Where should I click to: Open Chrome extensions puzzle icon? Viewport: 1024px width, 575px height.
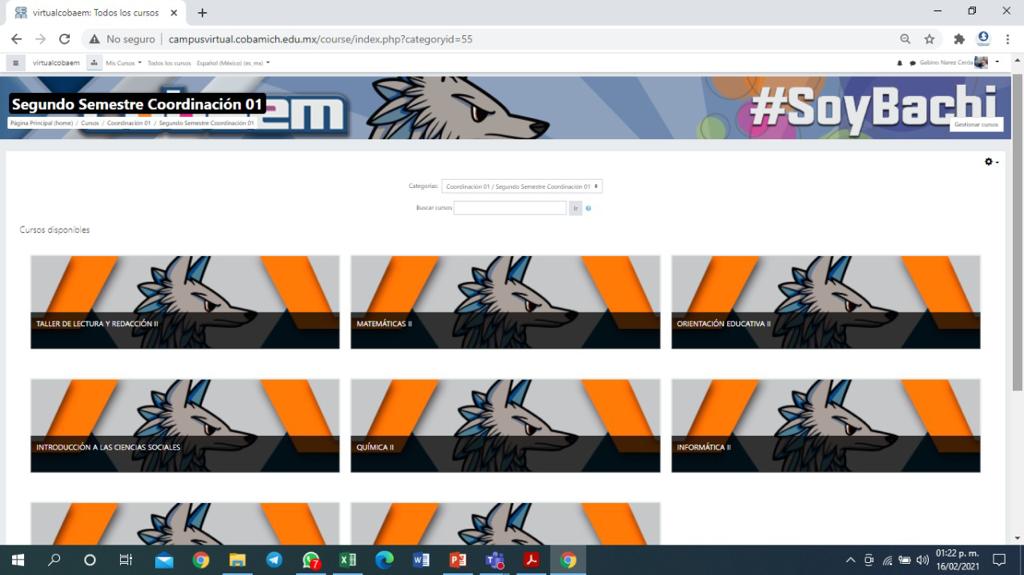(958, 39)
